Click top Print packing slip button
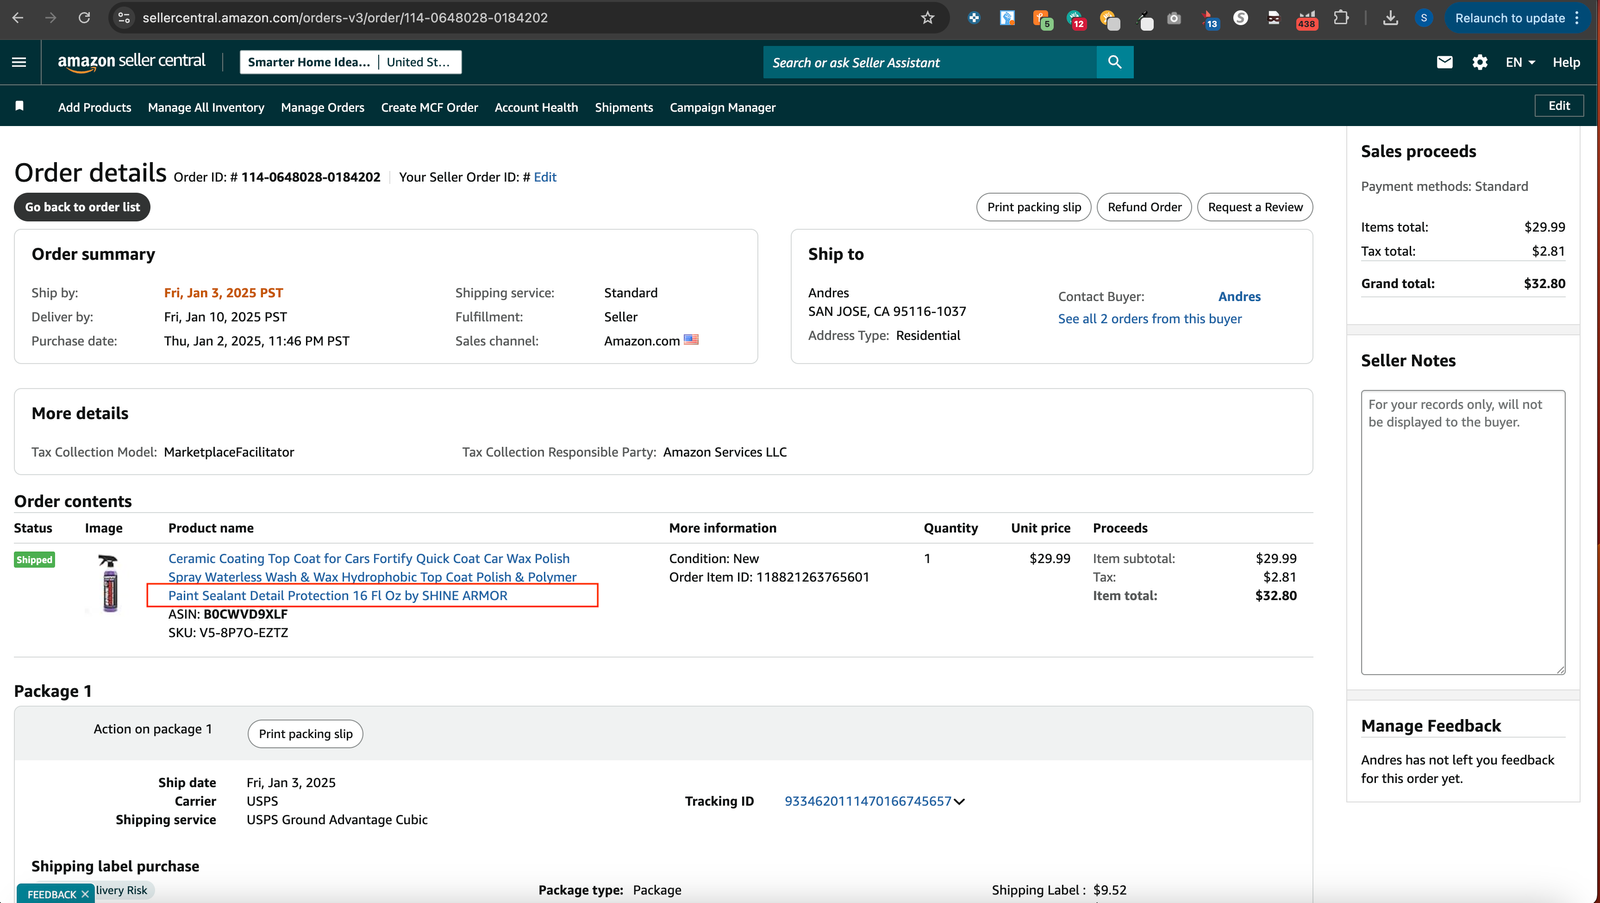Screen dimensions: 1600x903 [x=1034, y=207]
